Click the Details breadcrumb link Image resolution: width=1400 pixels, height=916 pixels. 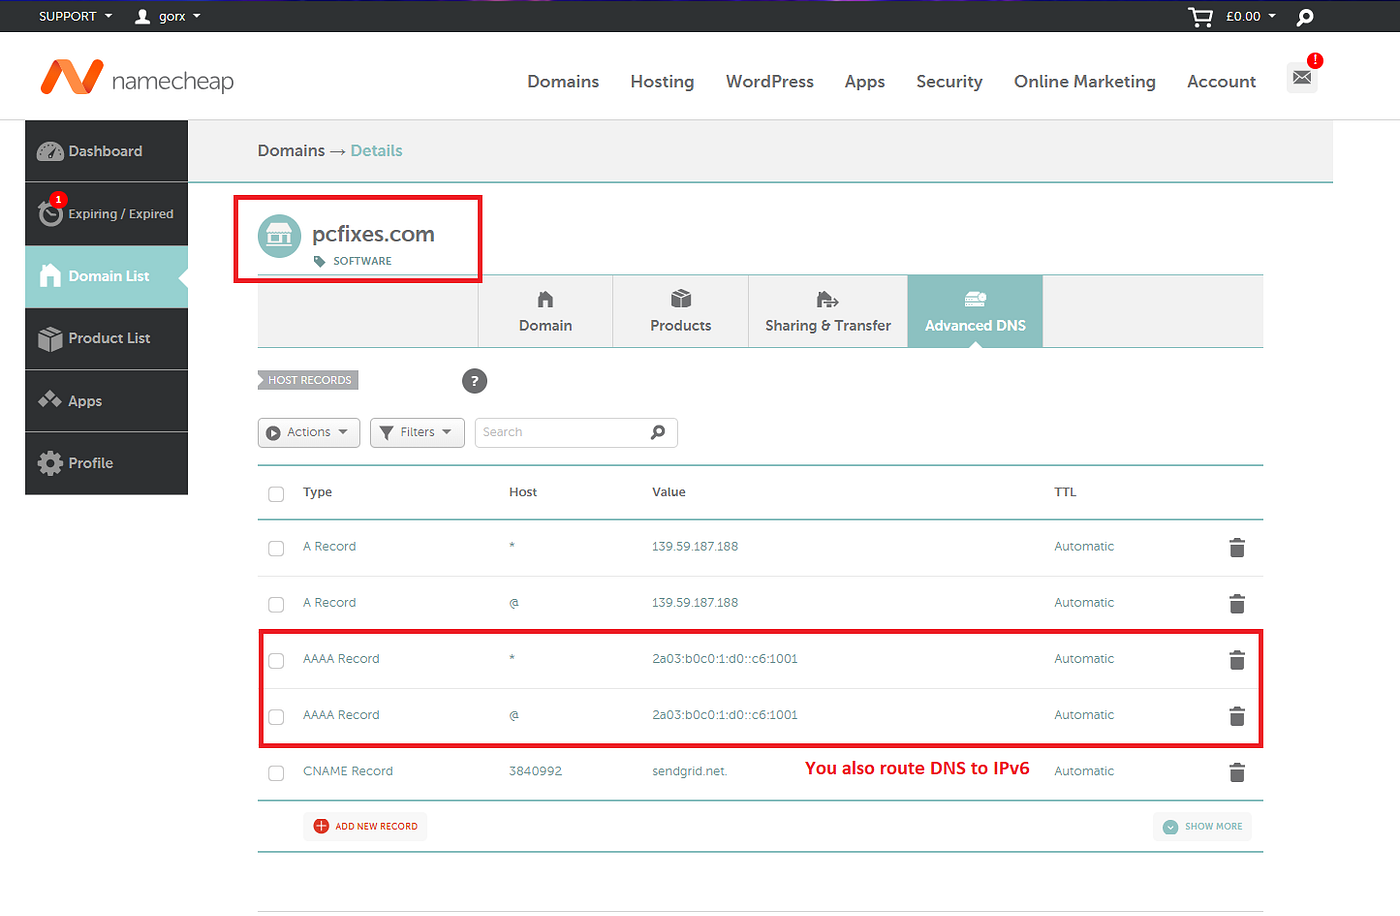click(x=376, y=150)
